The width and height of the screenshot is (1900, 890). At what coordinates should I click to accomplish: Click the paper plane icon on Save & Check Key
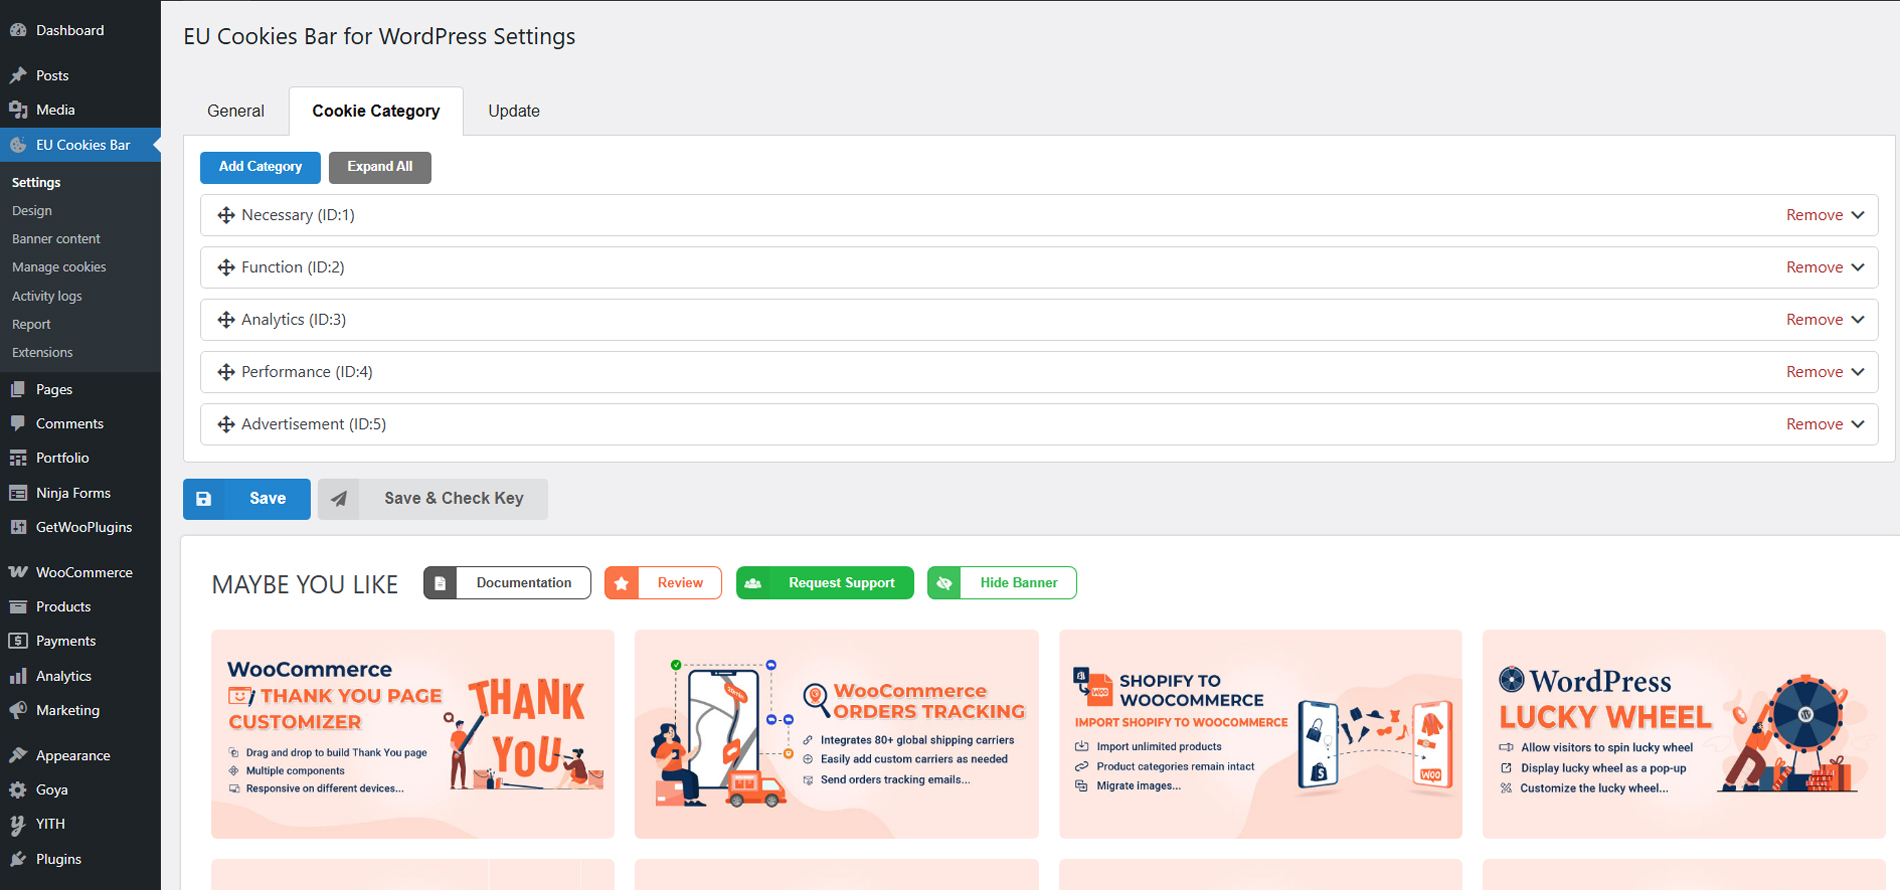[340, 499]
